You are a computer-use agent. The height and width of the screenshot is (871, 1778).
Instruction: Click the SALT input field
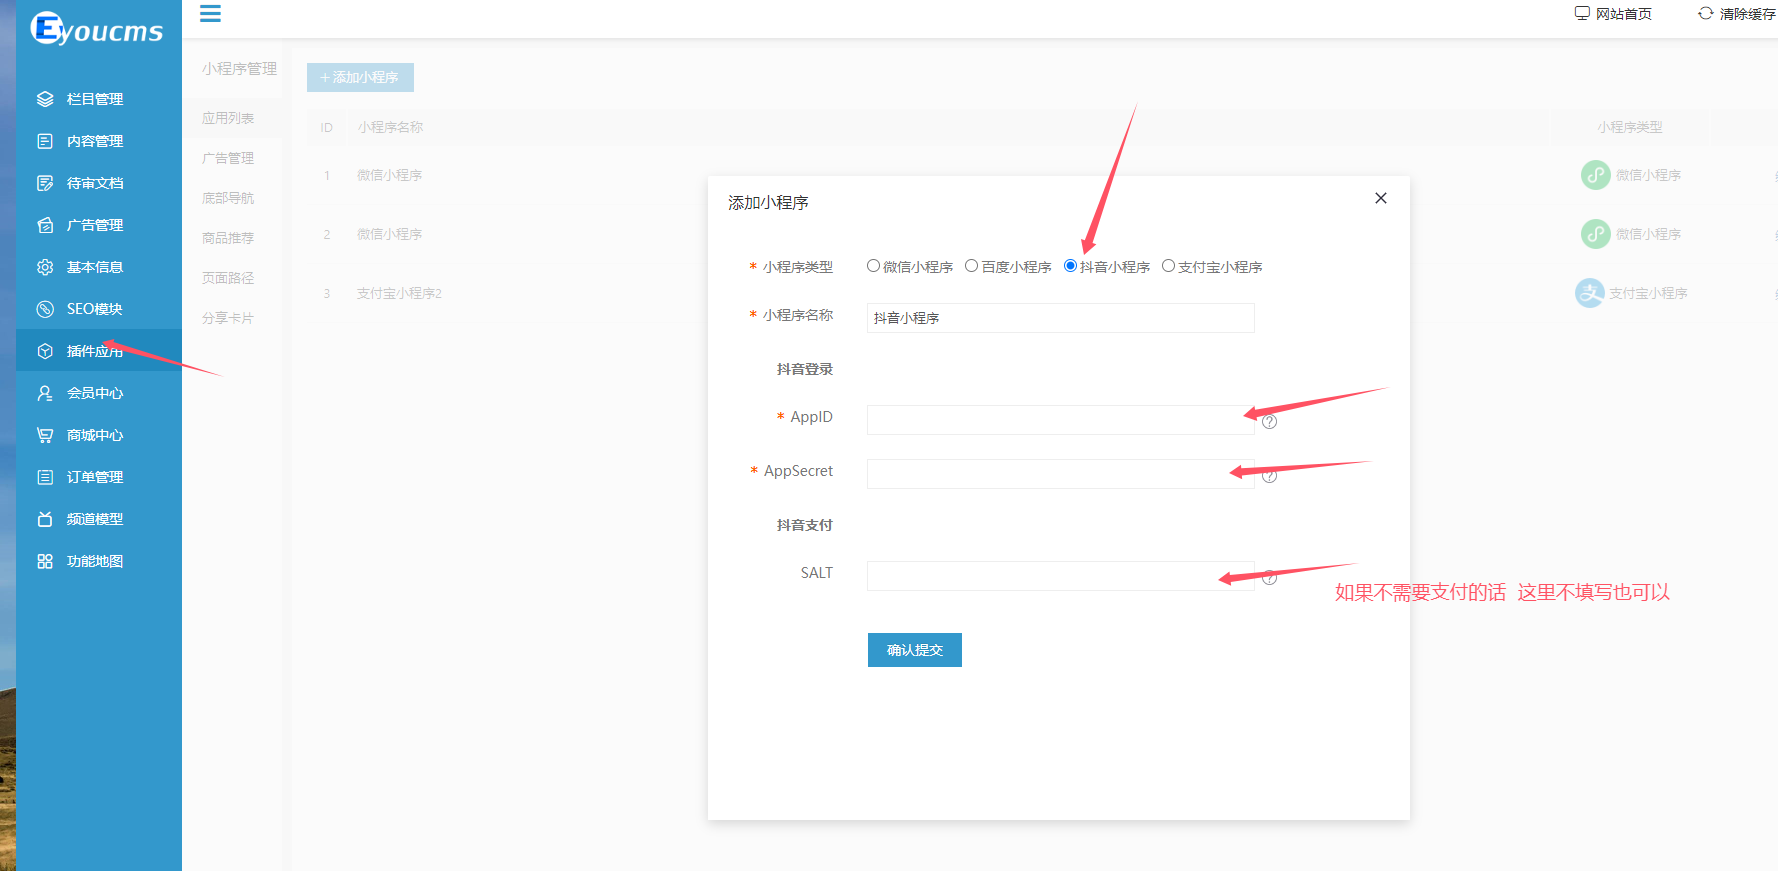coord(1061,576)
